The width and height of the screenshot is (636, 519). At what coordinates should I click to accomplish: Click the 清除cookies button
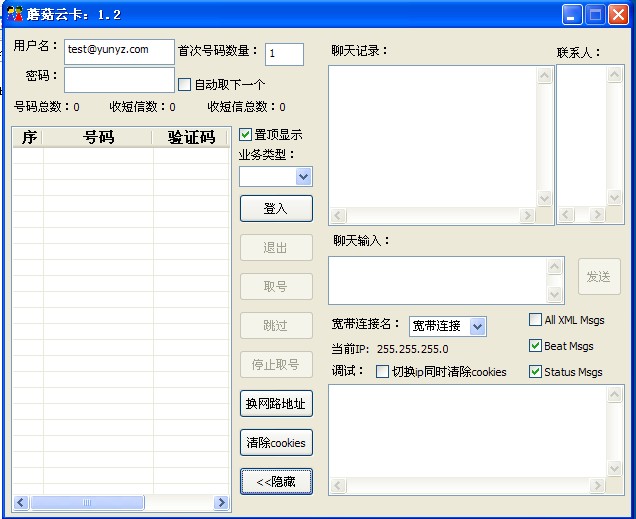pyautogui.click(x=276, y=442)
